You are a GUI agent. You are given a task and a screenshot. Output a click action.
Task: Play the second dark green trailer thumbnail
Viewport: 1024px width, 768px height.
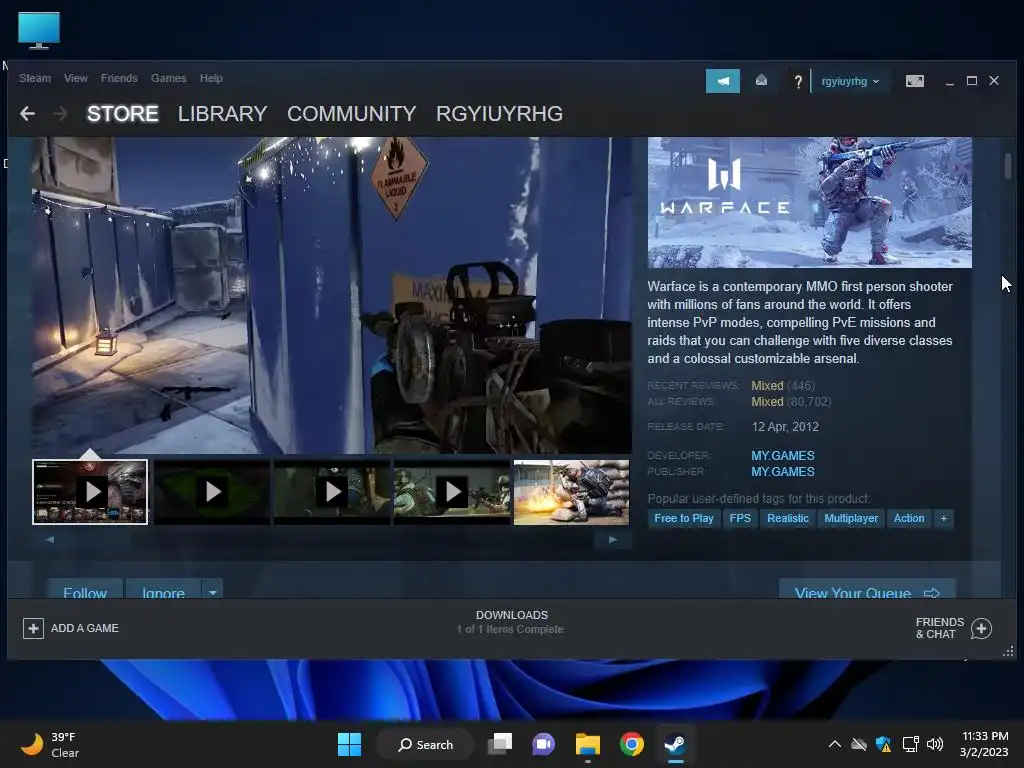pyautogui.click(x=212, y=492)
